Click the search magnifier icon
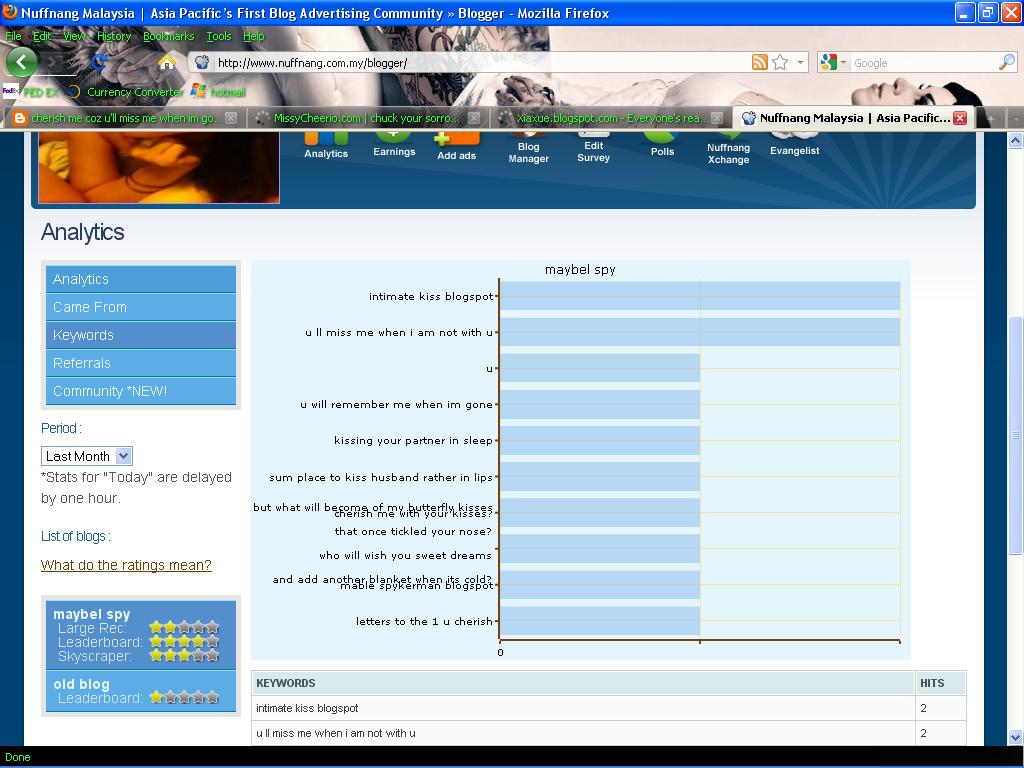 (1007, 63)
